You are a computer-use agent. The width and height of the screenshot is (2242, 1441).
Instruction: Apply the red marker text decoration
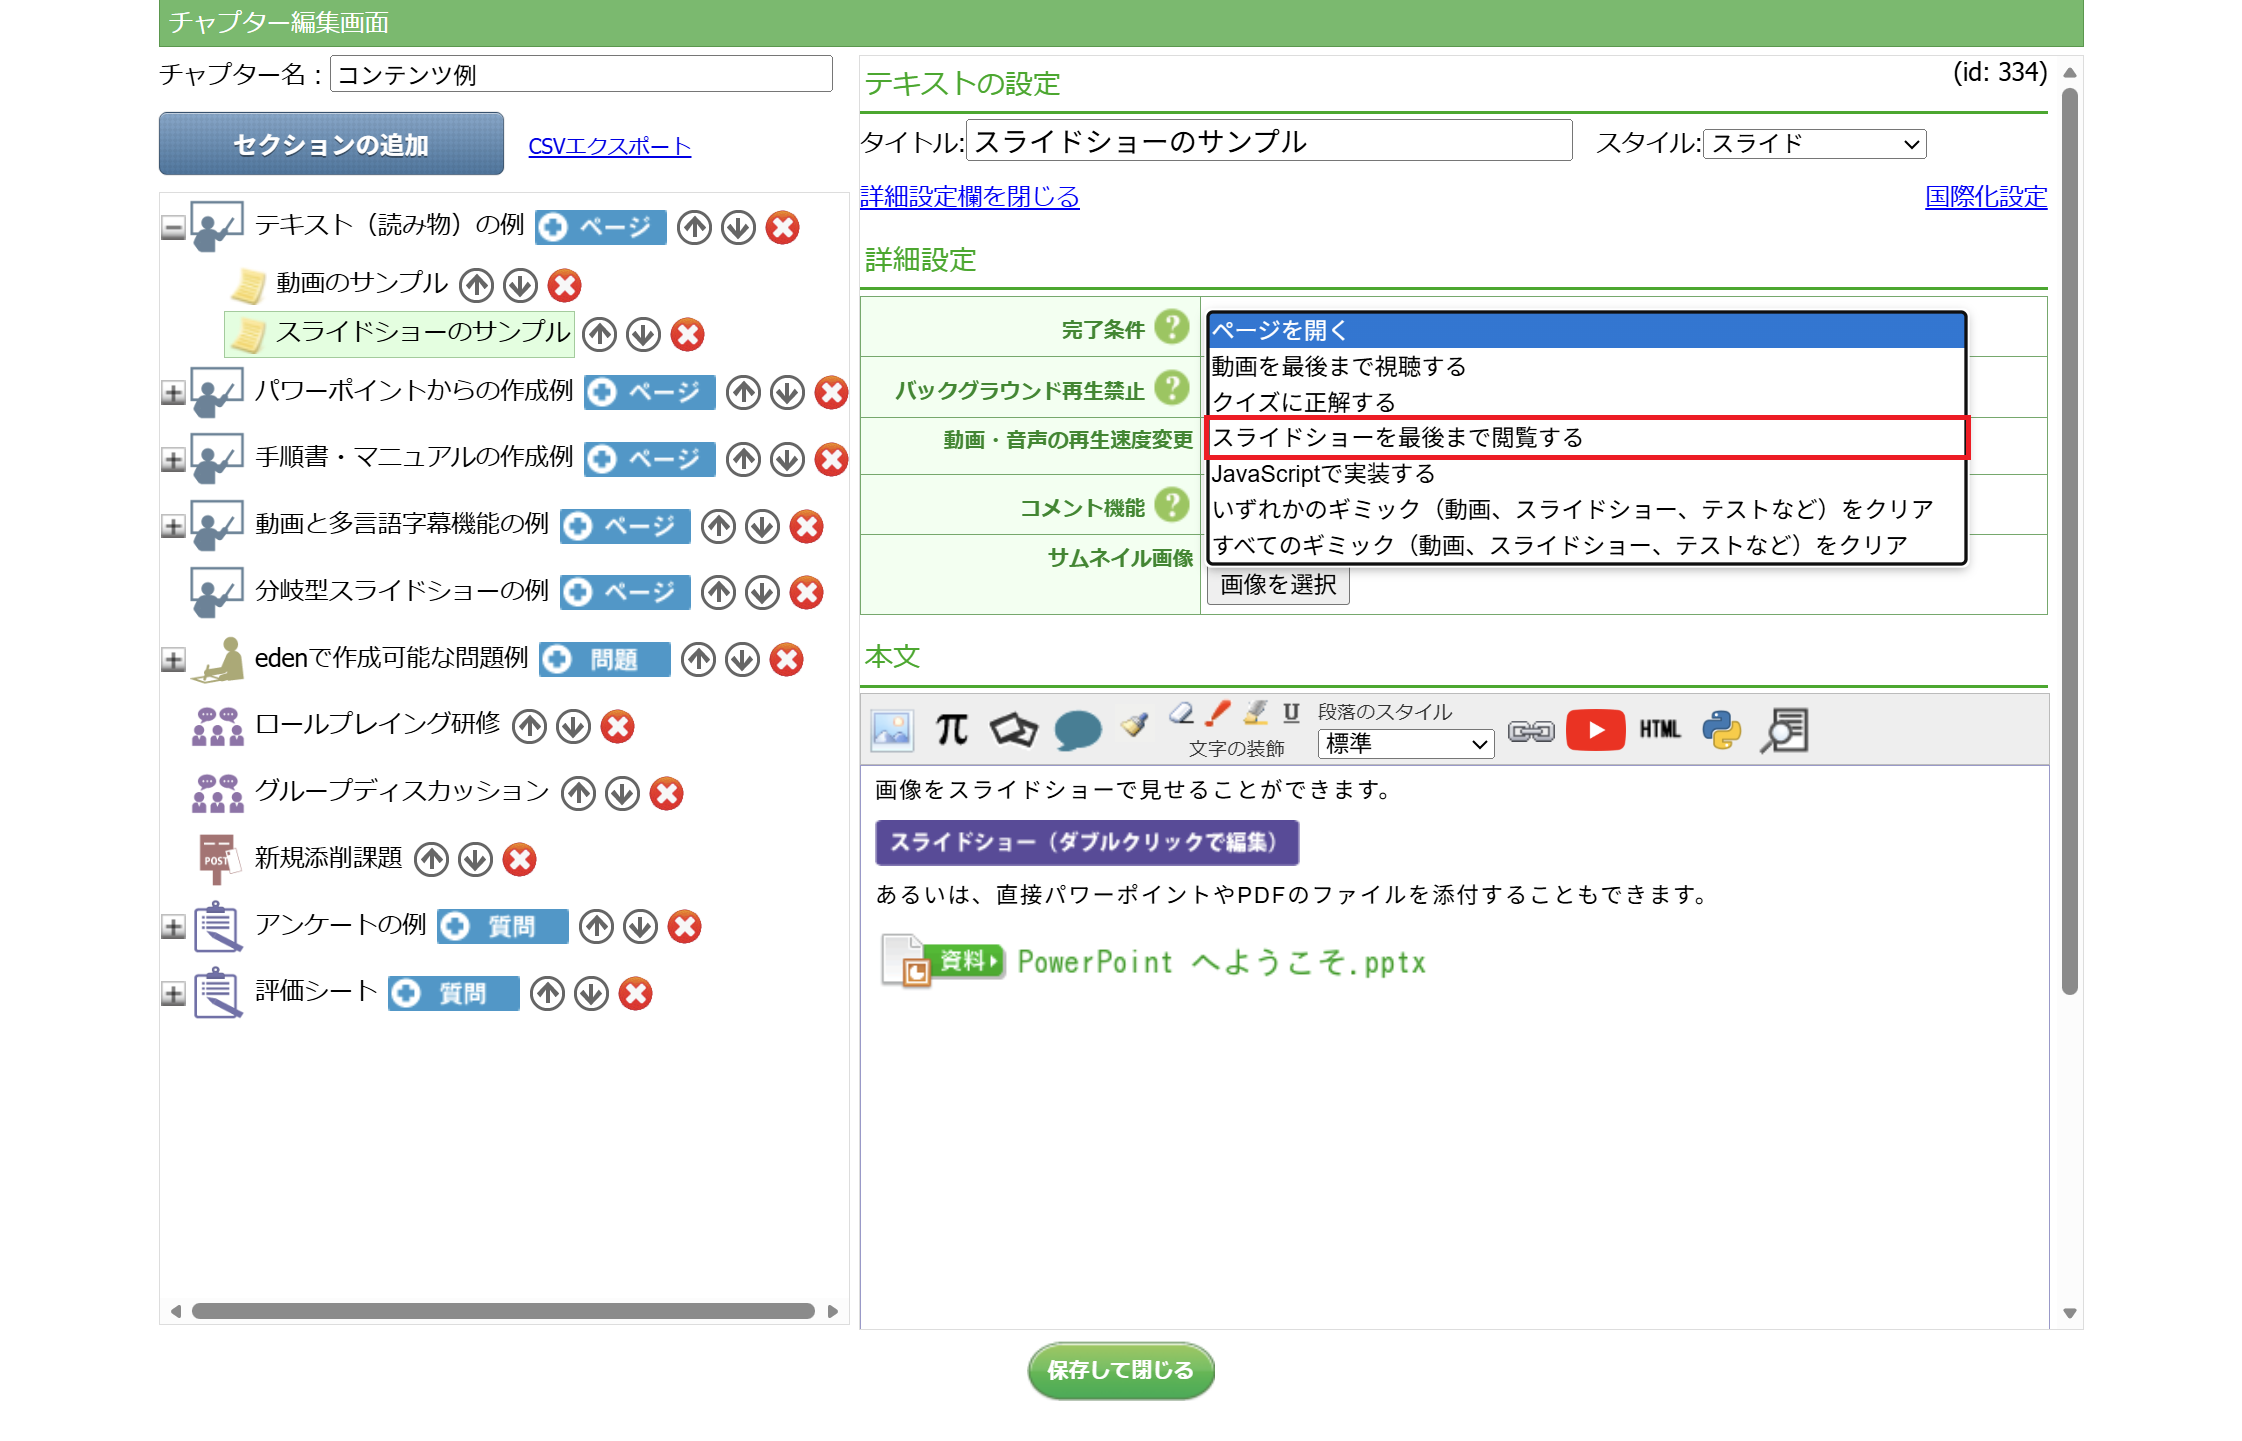coord(1217,713)
